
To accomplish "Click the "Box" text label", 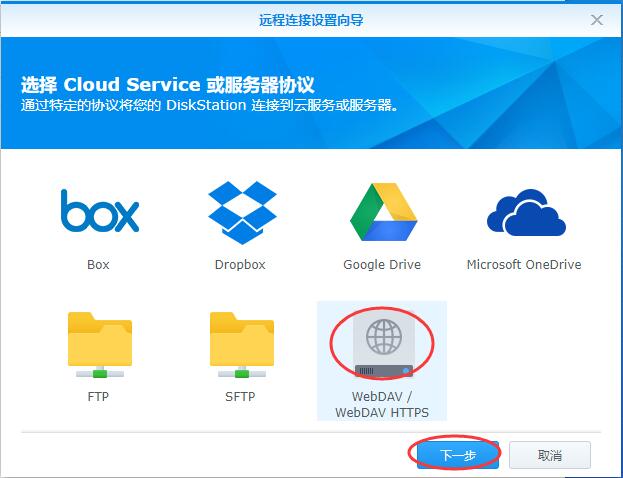I will 98,265.
